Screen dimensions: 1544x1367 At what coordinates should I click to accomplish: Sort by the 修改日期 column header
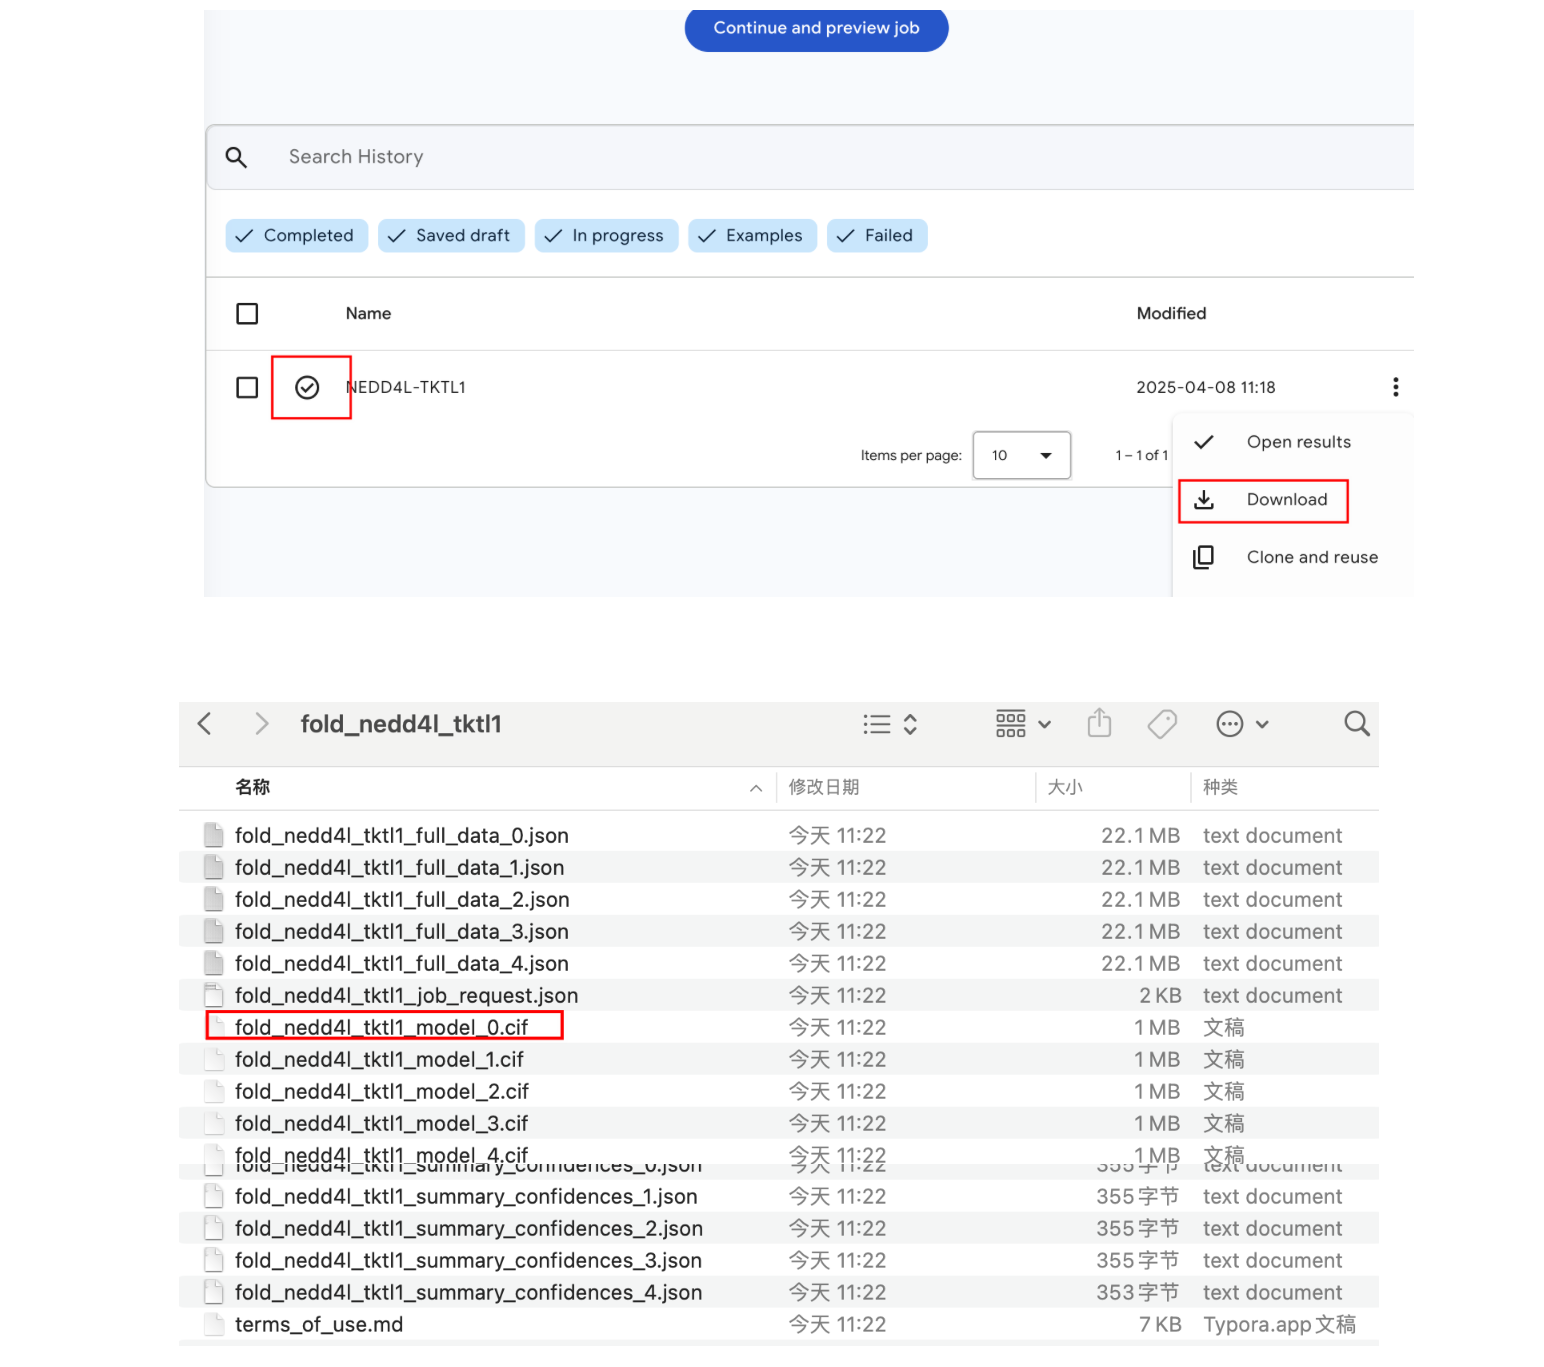(x=824, y=788)
